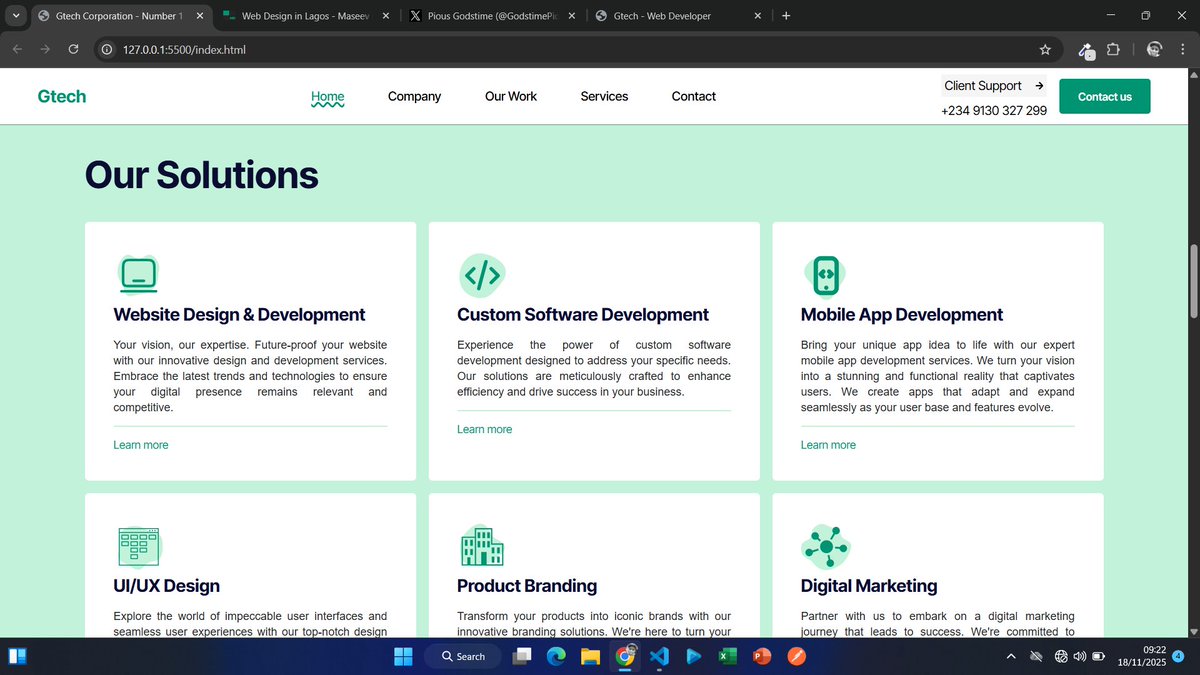This screenshot has width=1200, height=675.
Task: Launch Visual Studio Code from the taskbar
Action: (x=659, y=656)
